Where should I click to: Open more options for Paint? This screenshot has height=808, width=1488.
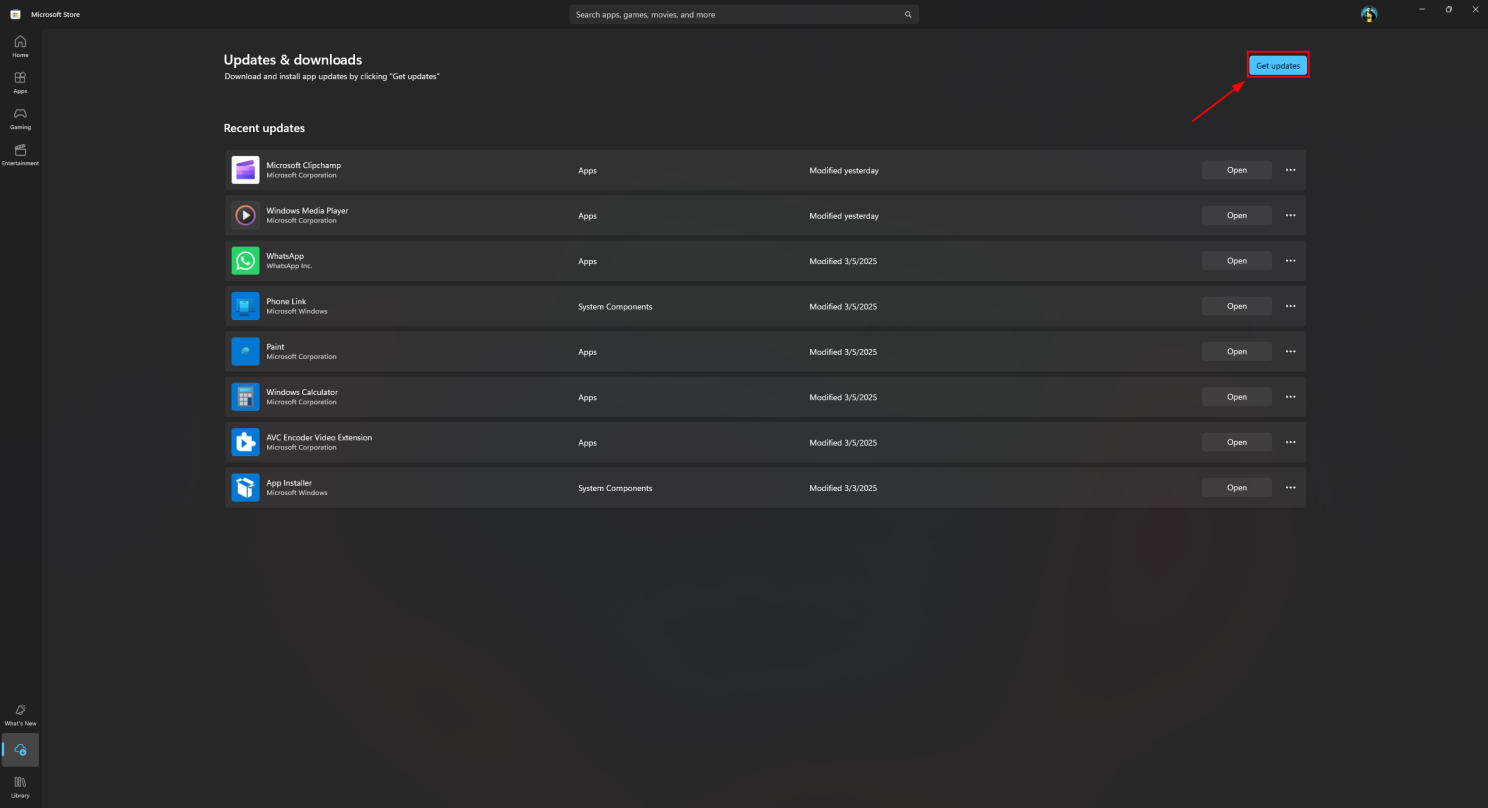click(x=1290, y=351)
